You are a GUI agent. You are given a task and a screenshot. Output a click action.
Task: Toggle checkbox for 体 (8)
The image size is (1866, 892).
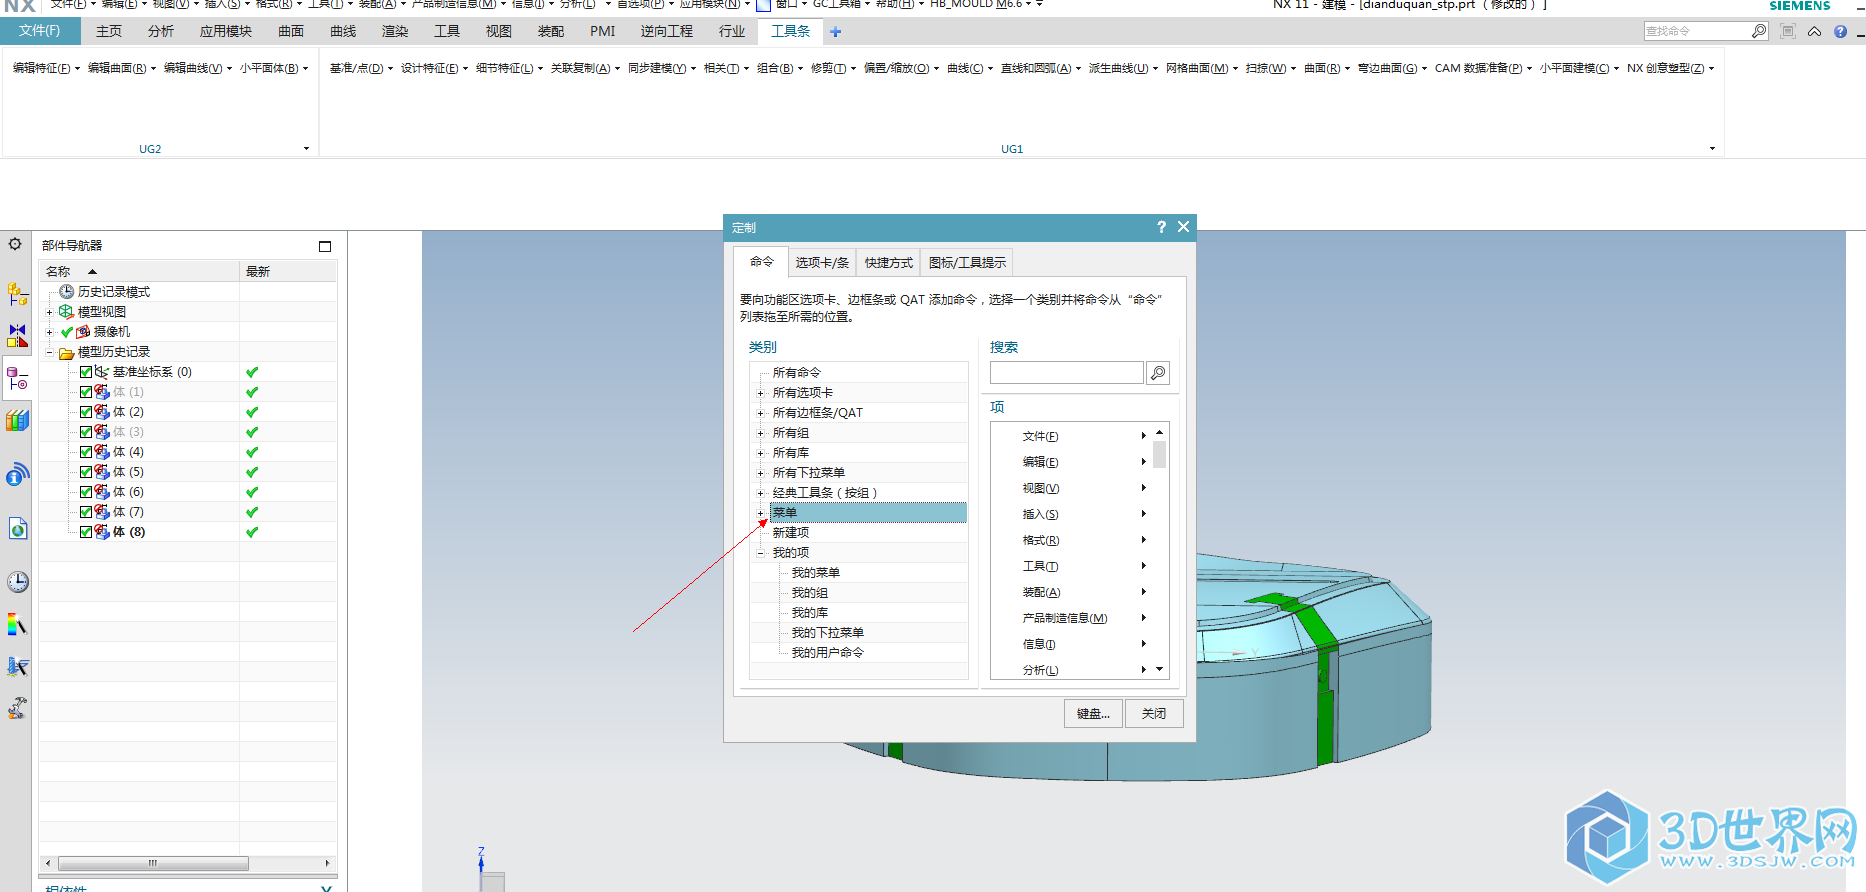[x=86, y=532]
